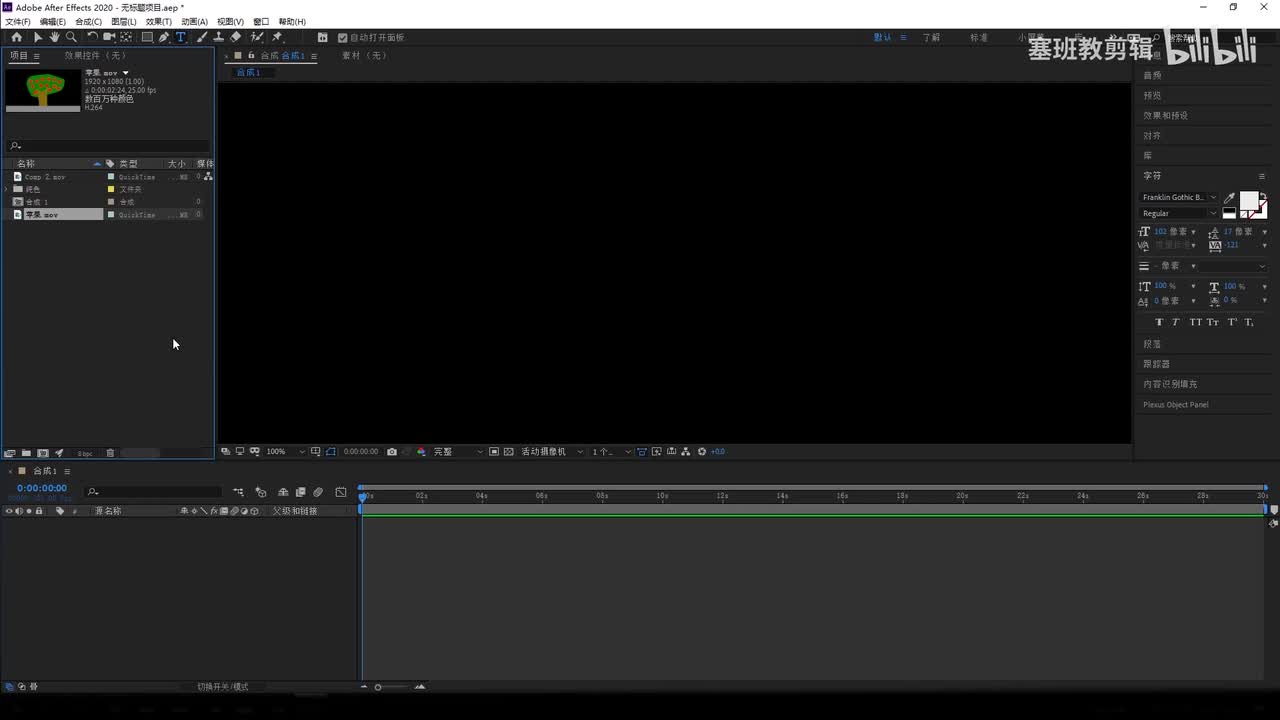This screenshot has height=720, width=1280.
Task: Toggle Faux Italic in Character panel
Action: pyautogui.click(x=1176, y=322)
